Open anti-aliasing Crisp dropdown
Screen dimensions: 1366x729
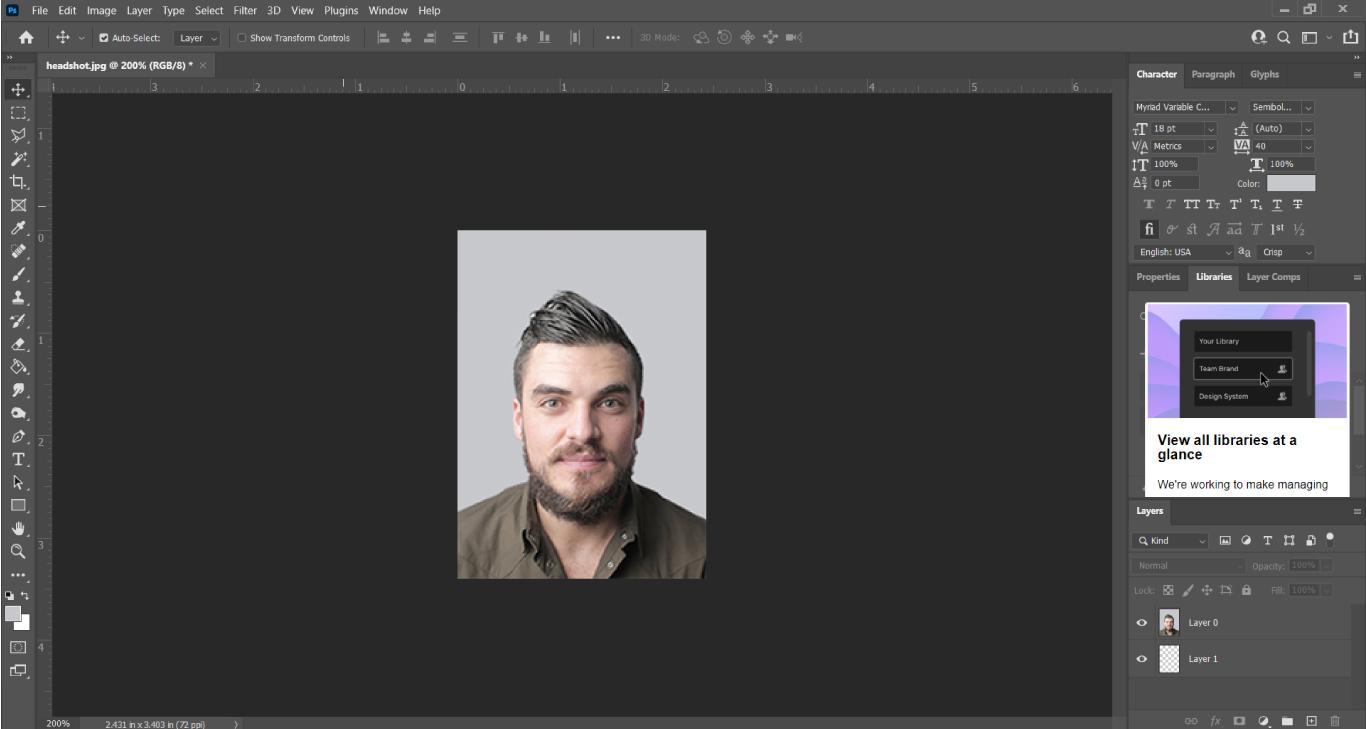(1286, 252)
